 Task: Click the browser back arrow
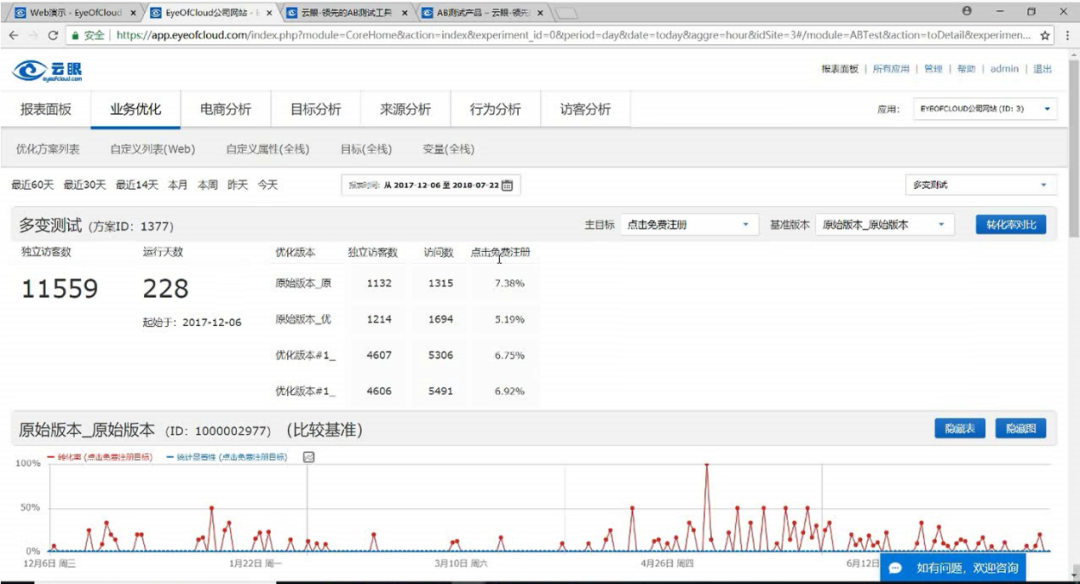pyautogui.click(x=14, y=35)
